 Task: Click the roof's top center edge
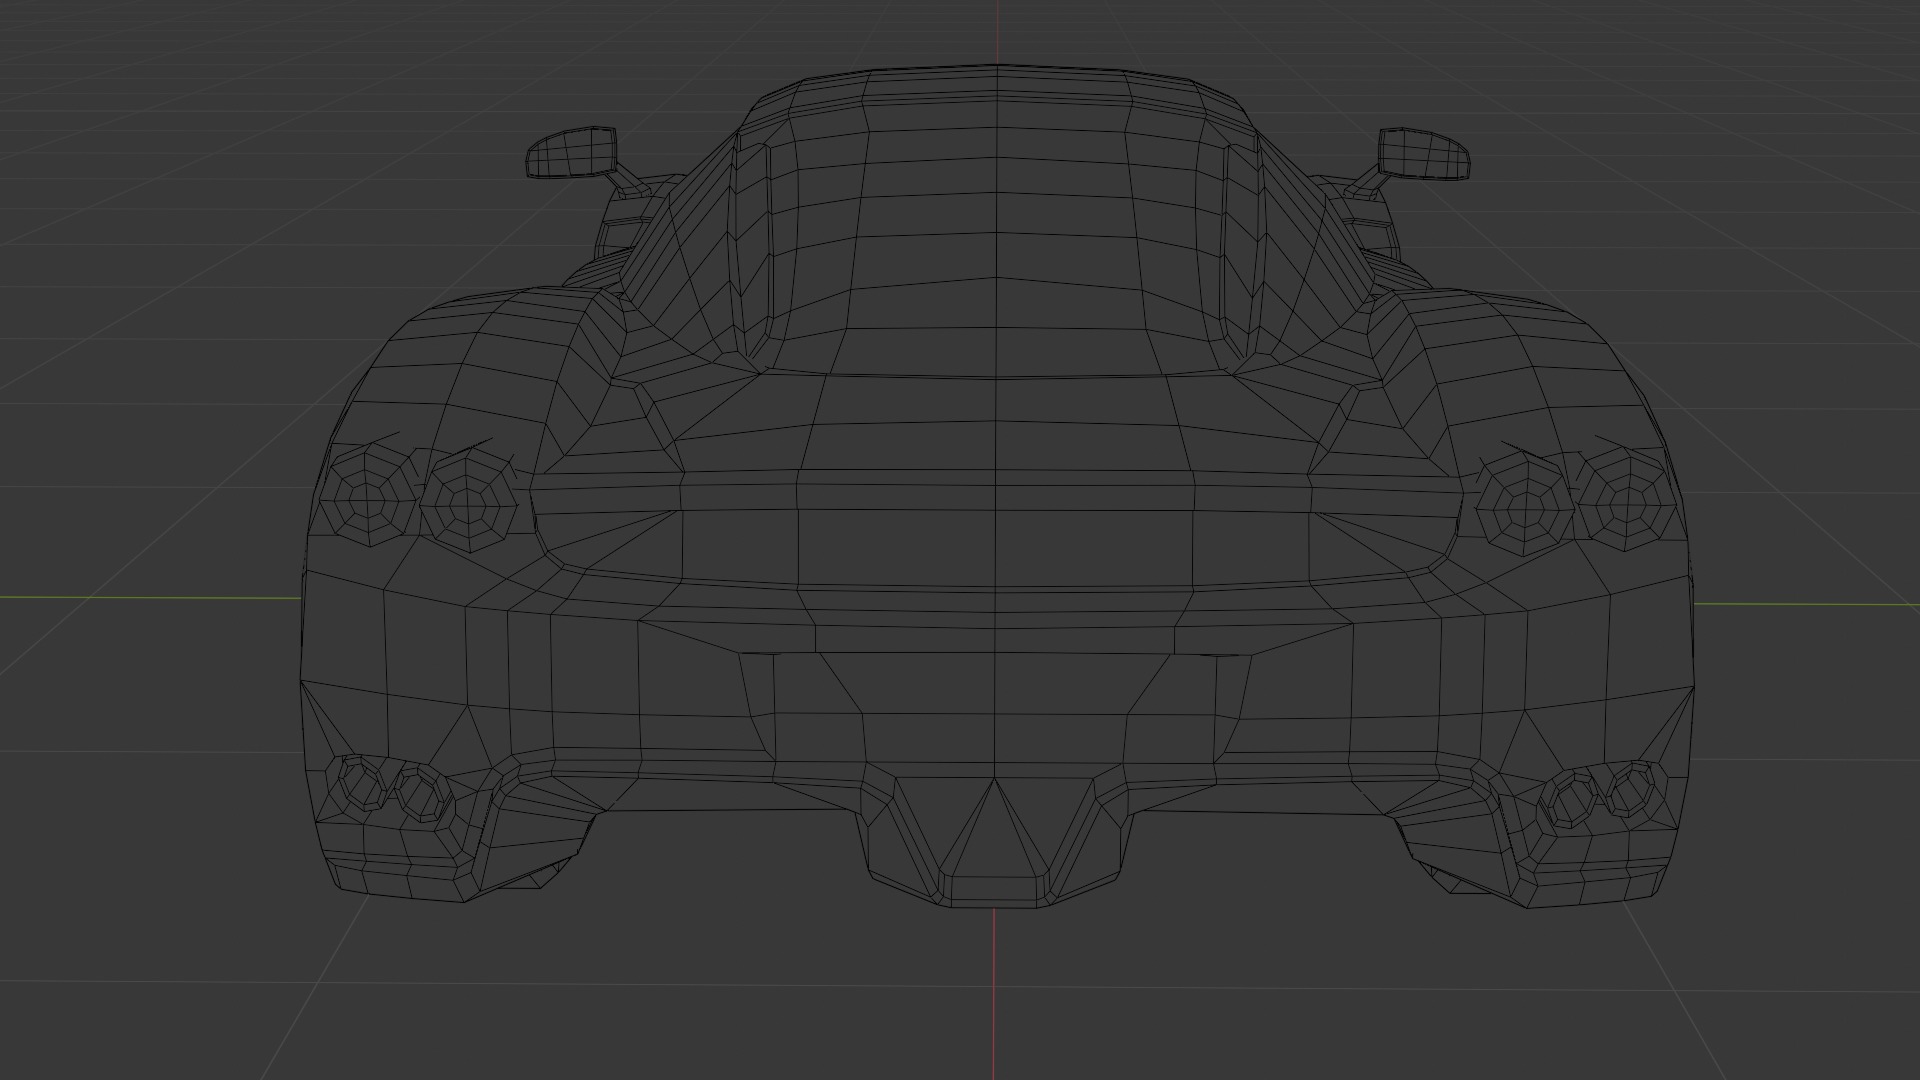pos(997,66)
